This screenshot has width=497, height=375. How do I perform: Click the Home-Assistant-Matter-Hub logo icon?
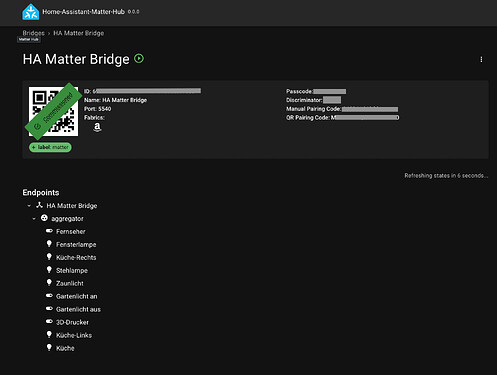tap(31, 12)
